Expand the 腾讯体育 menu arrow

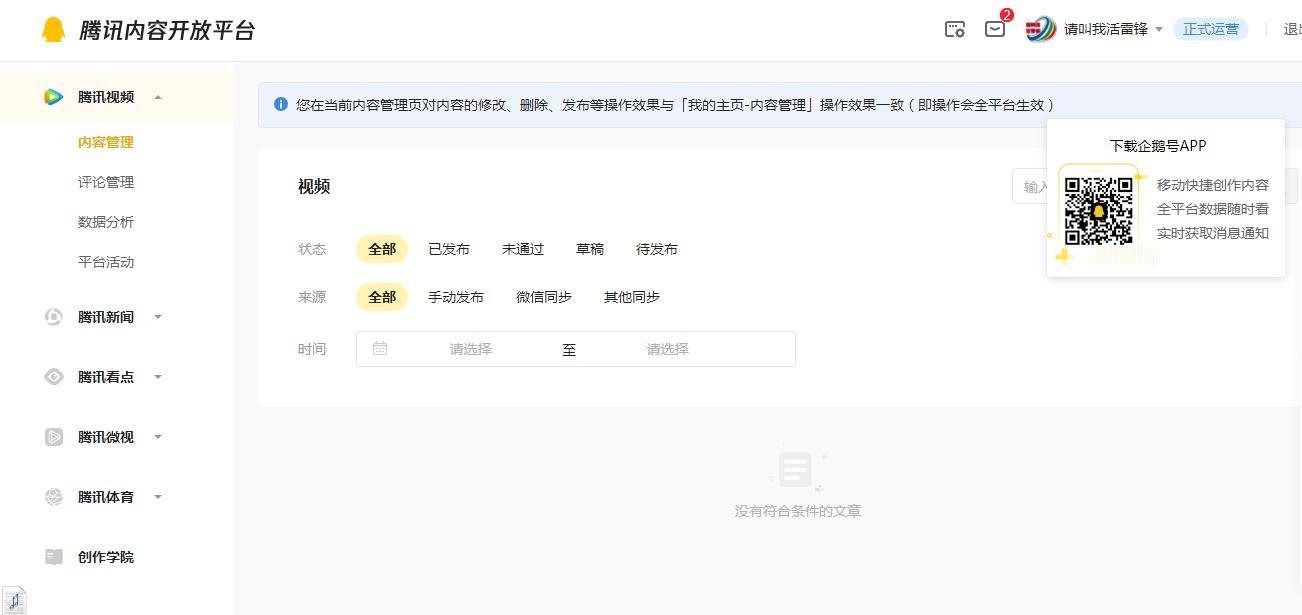pos(158,497)
